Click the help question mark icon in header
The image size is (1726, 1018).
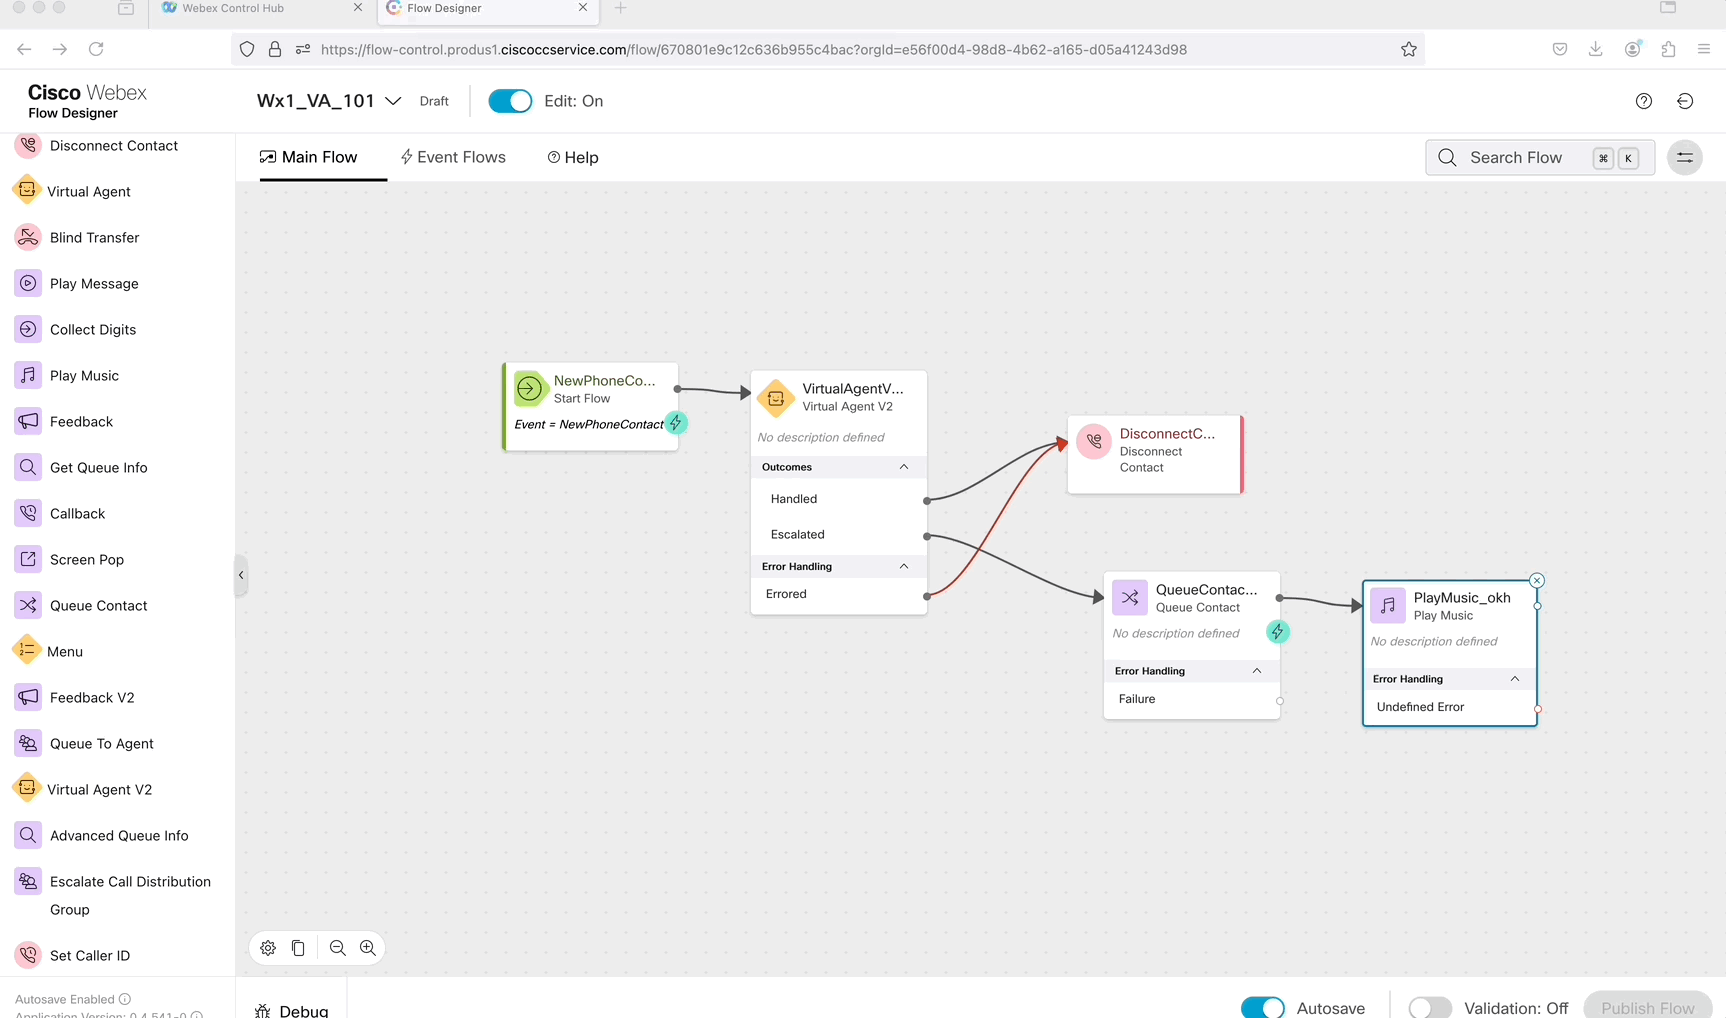point(1643,101)
